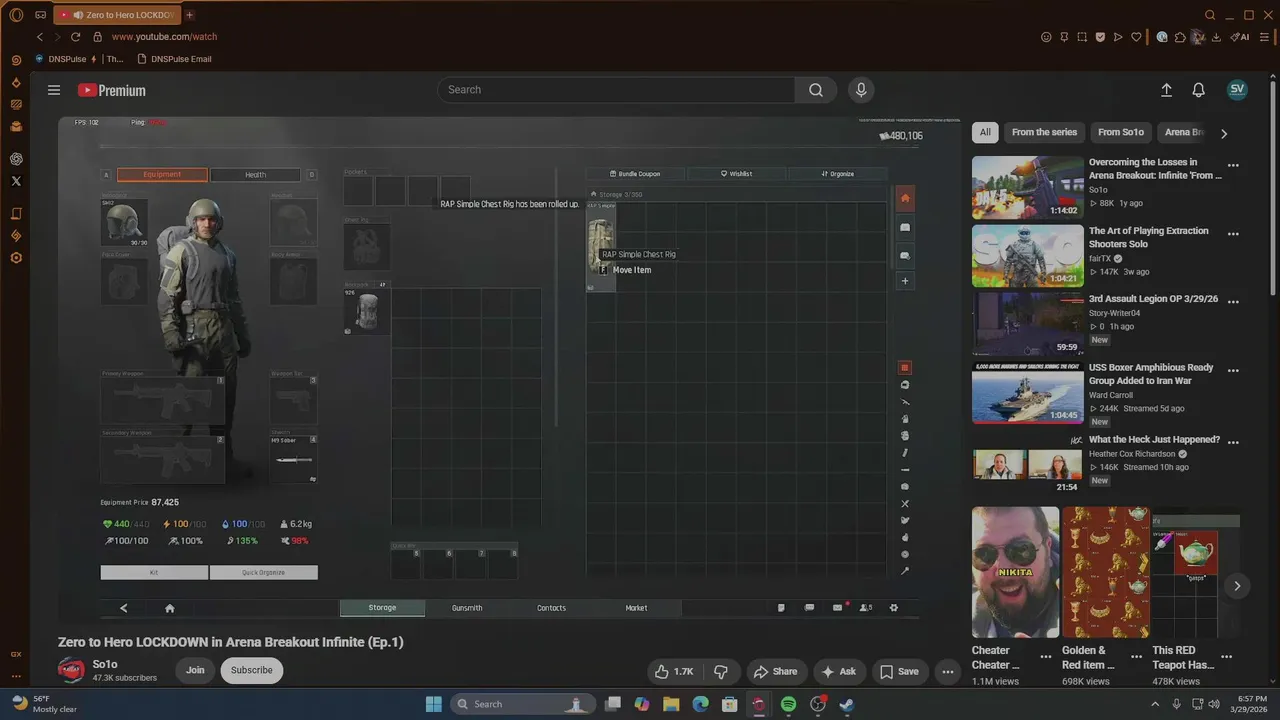Open options for What the Heck Just Happened
Viewport: 1280px width, 720px height.
pyautogui.click(x=1233, y=443)
